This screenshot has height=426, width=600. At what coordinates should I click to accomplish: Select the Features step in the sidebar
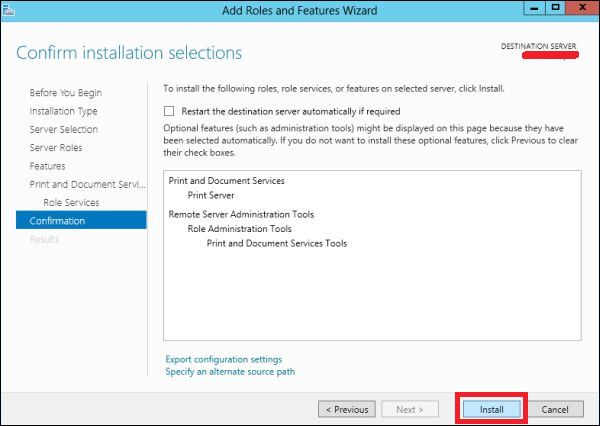(48, 166)
